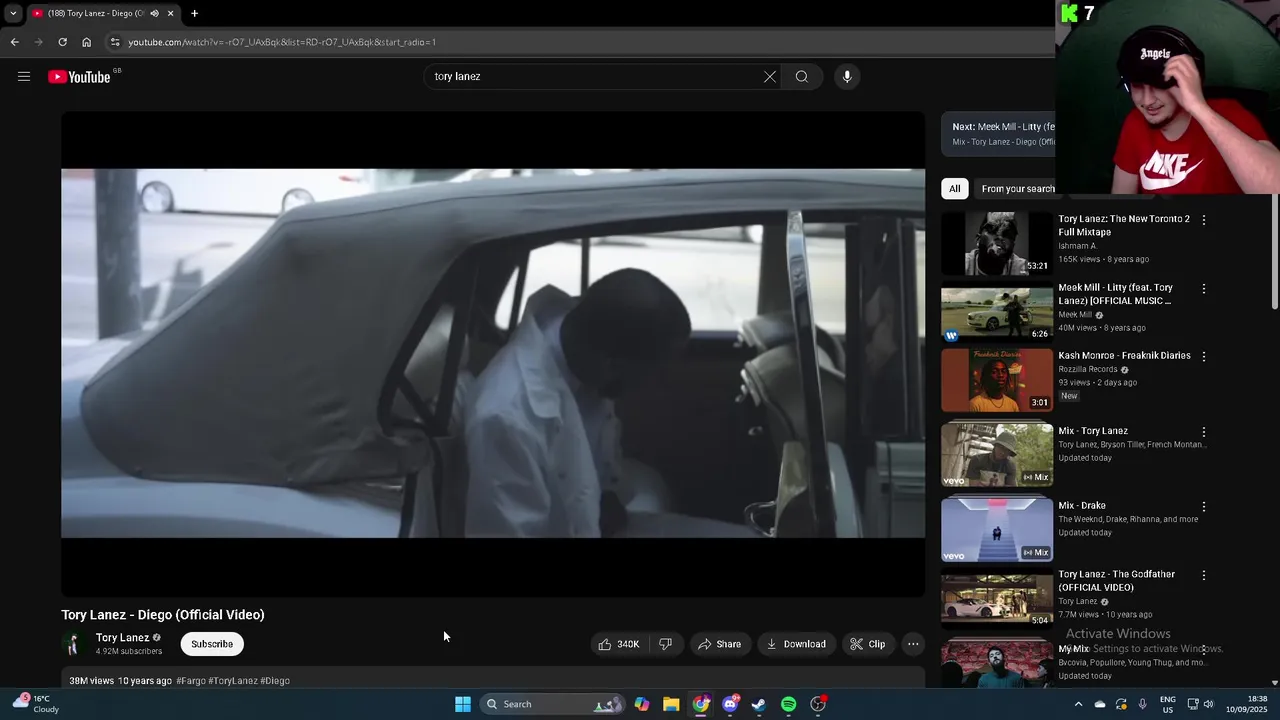This screenshot has width=1280, height=720.
Task: Open site information icon in address bar
Action: [x=115, y=42]
